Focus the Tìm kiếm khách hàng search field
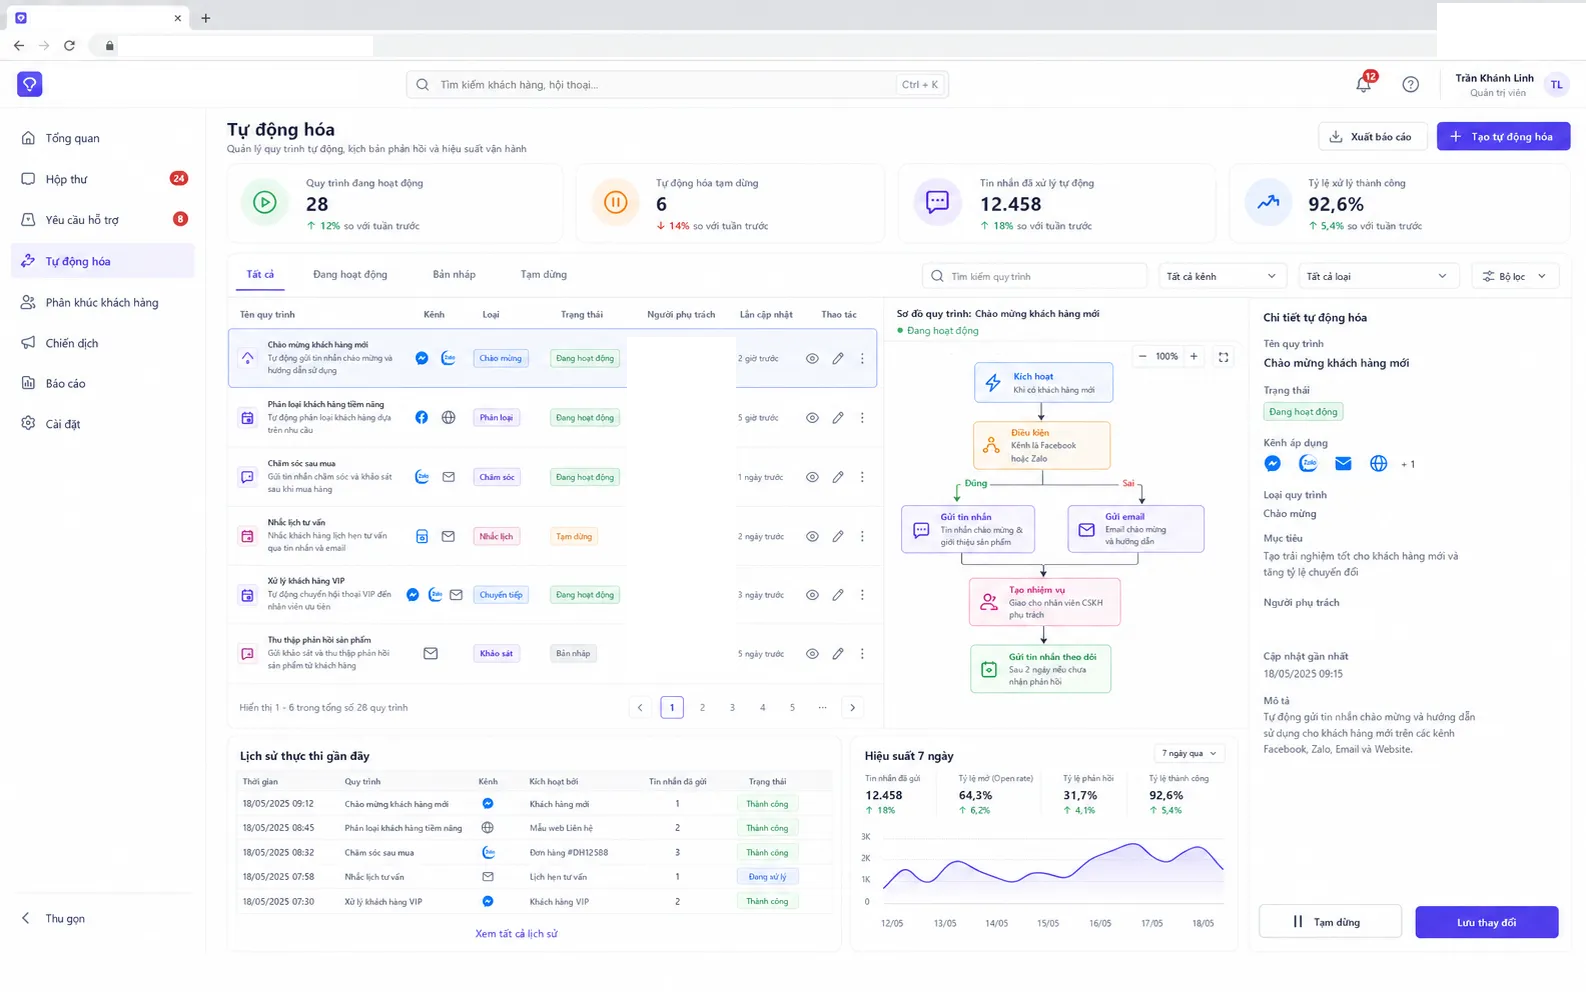Viewport: 1586px width, 992px height. (677, 85)
